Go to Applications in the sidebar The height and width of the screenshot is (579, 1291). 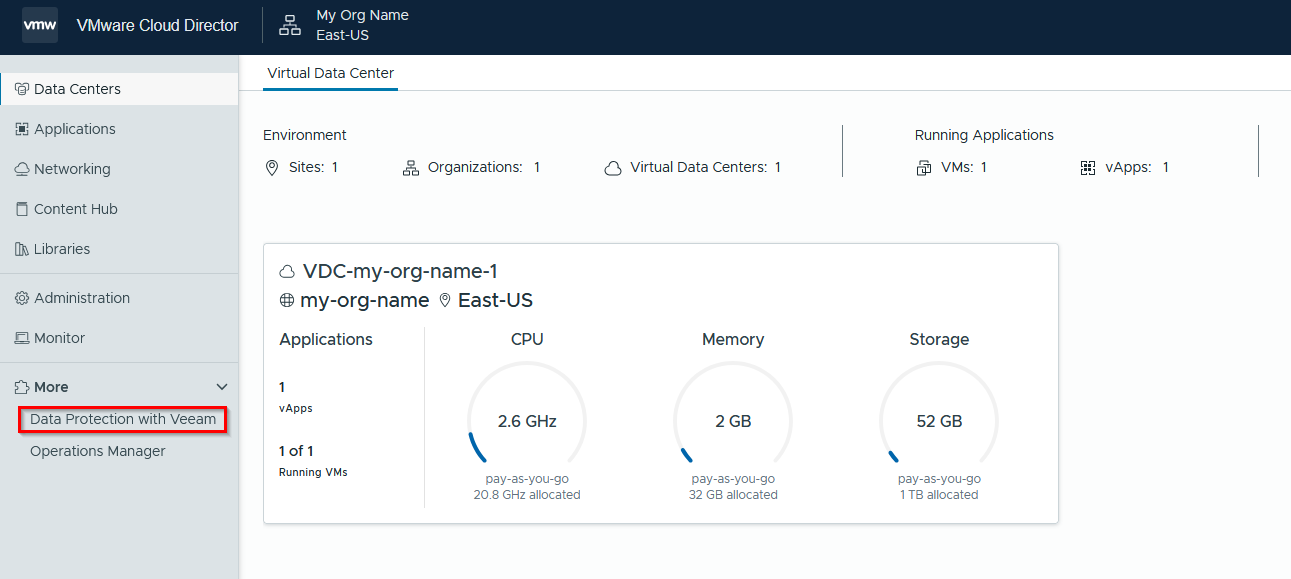tap(119, 129)
